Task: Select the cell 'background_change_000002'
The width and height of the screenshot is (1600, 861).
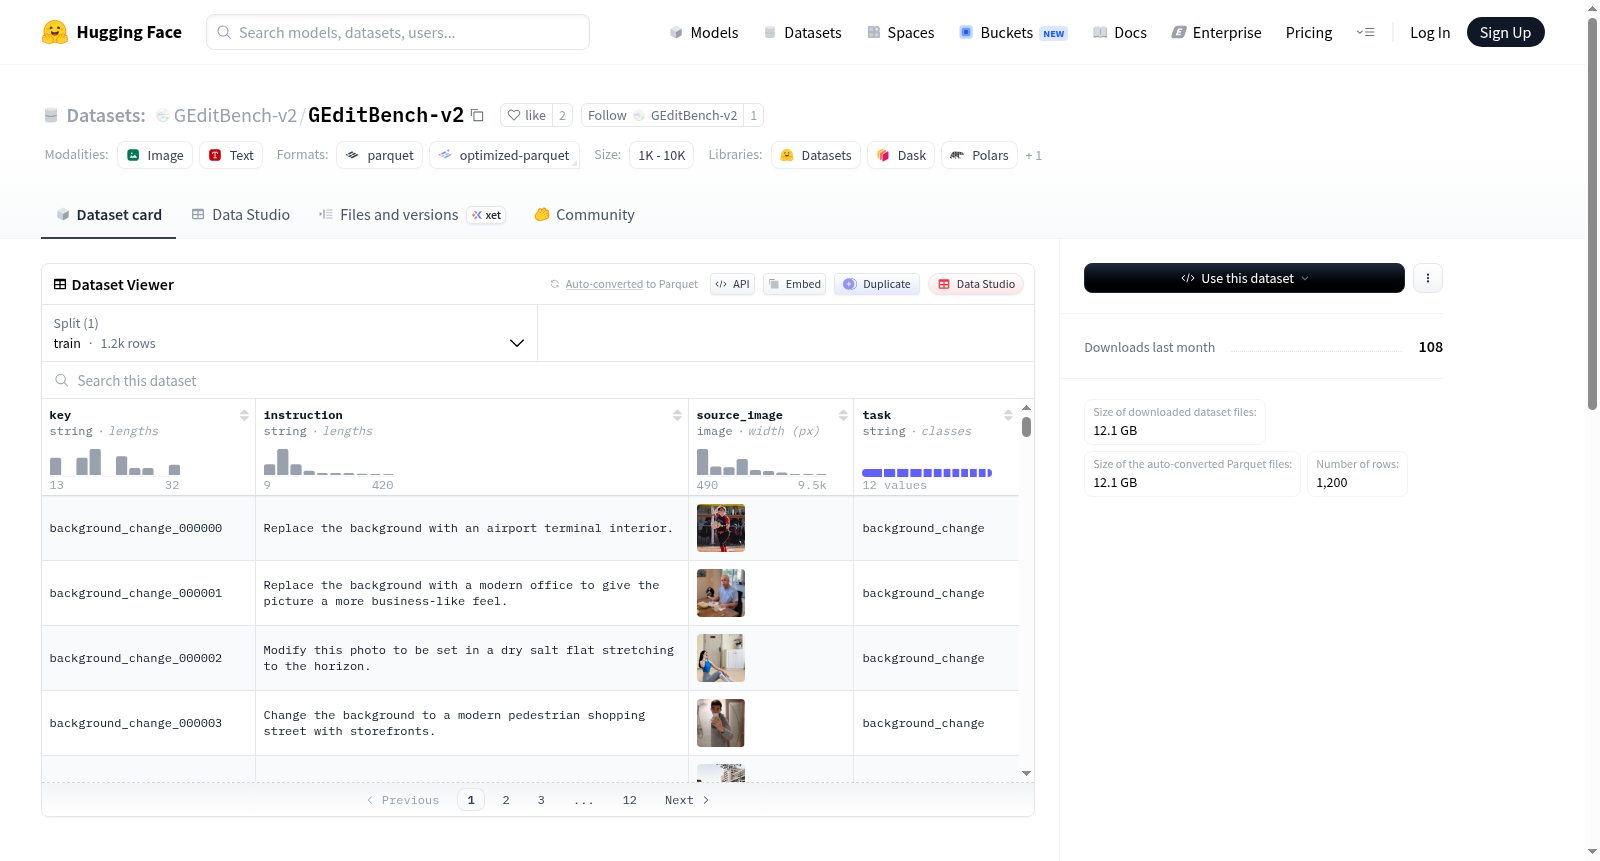Action: point(136,658)
